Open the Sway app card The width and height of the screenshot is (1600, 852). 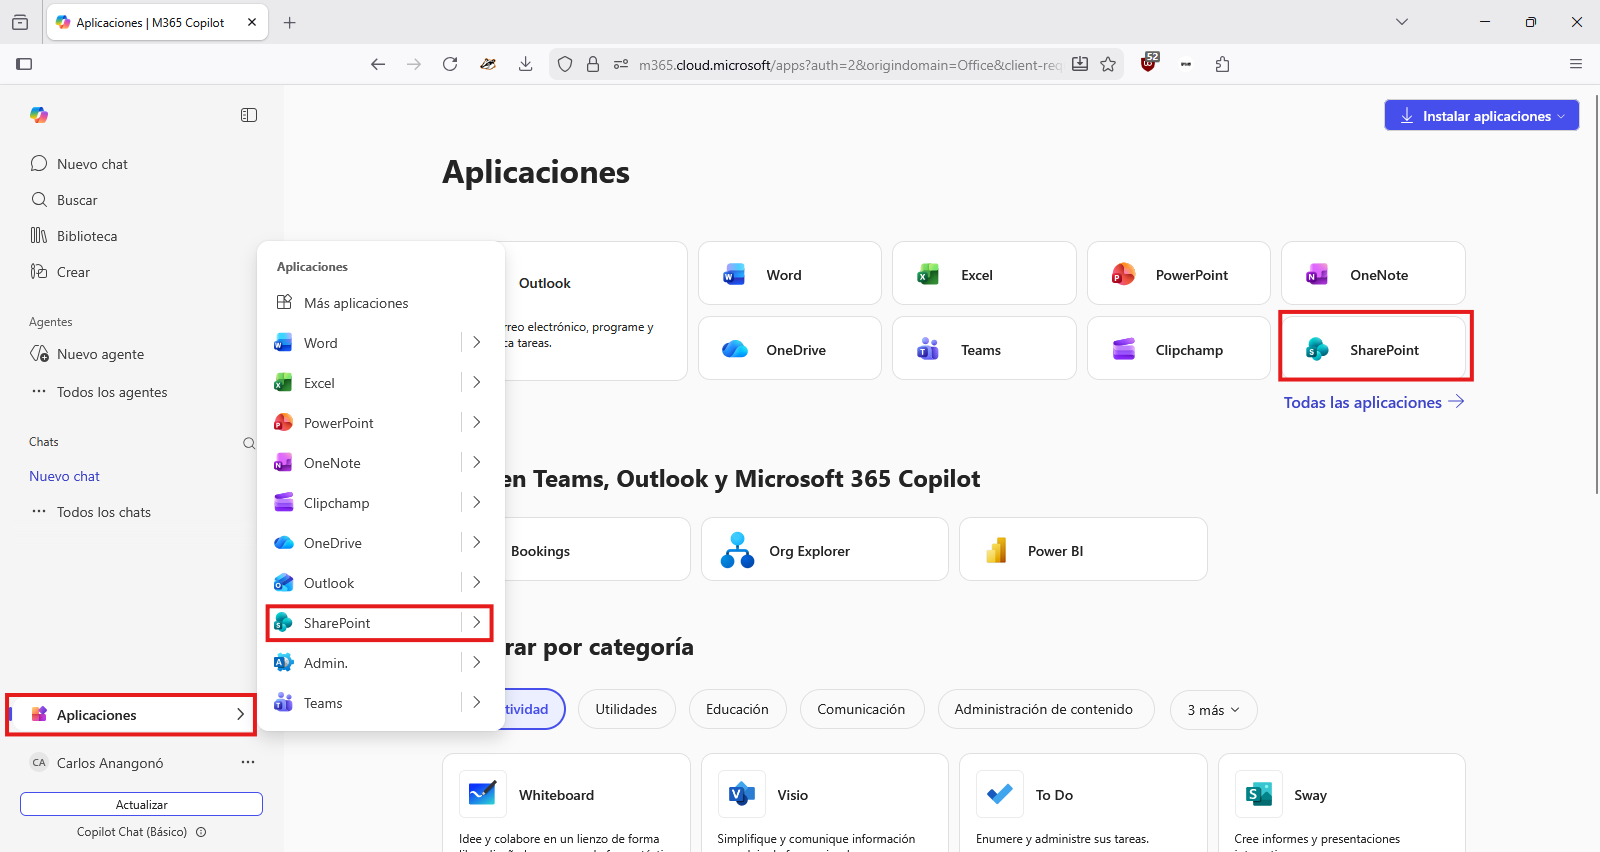pyautogui.click(x=1342, y=803)
